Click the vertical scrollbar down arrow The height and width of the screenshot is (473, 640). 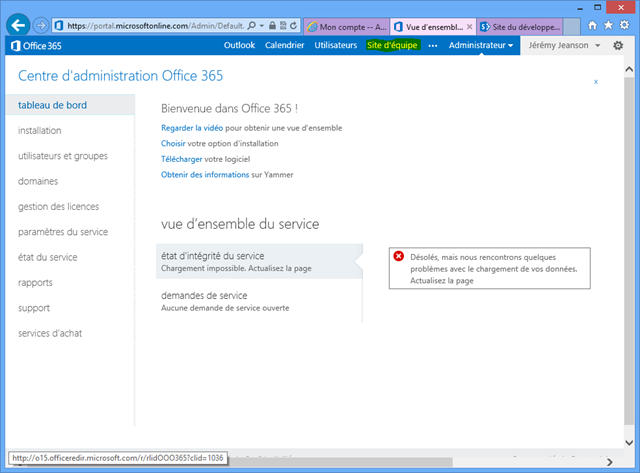point(629,442)
